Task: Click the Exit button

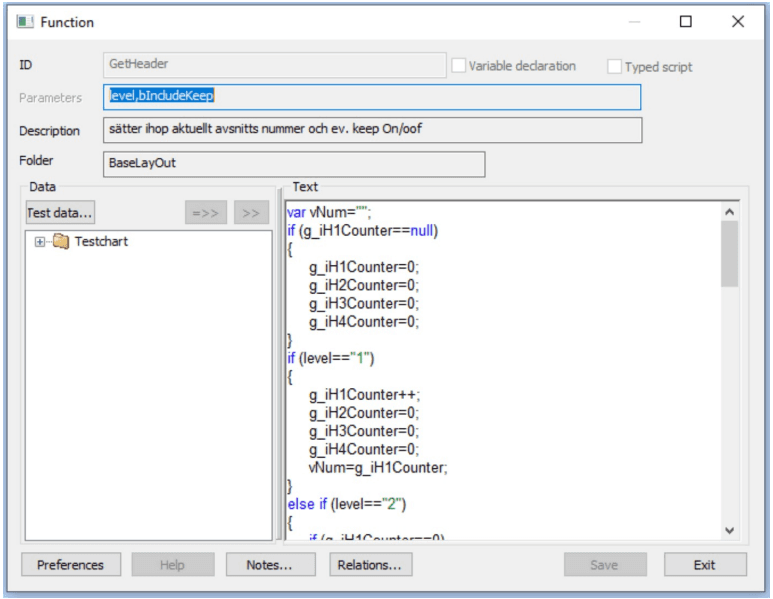Action: point(704,565)
